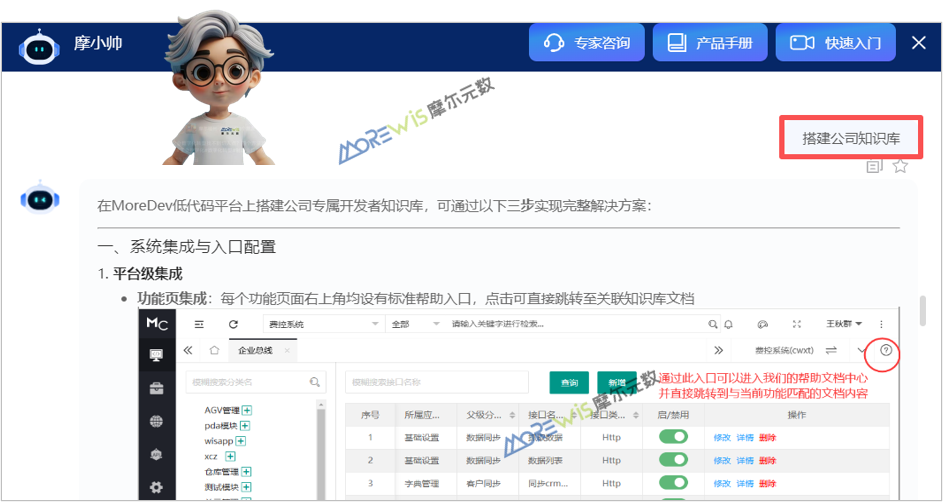Open the 王秋群 user dropdown
Image resolution: width=945 pixels, height=504 pixels.
pyautogui.click(x=844, y=324)
